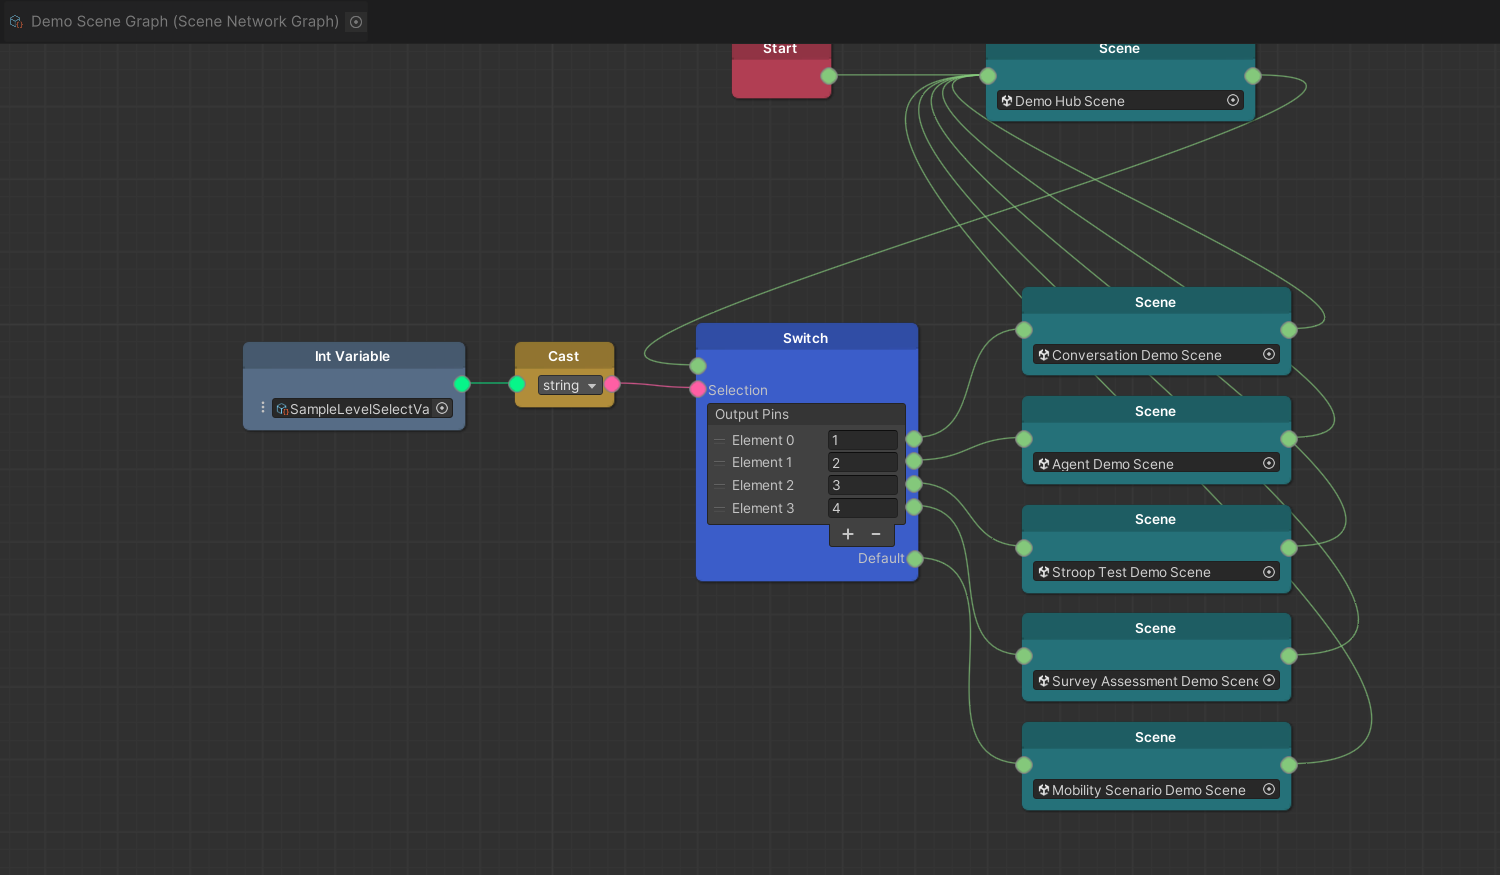This screenshot has width=1500, height=875.
Task: Click the Cast node green input port
Action: (517, 384)
